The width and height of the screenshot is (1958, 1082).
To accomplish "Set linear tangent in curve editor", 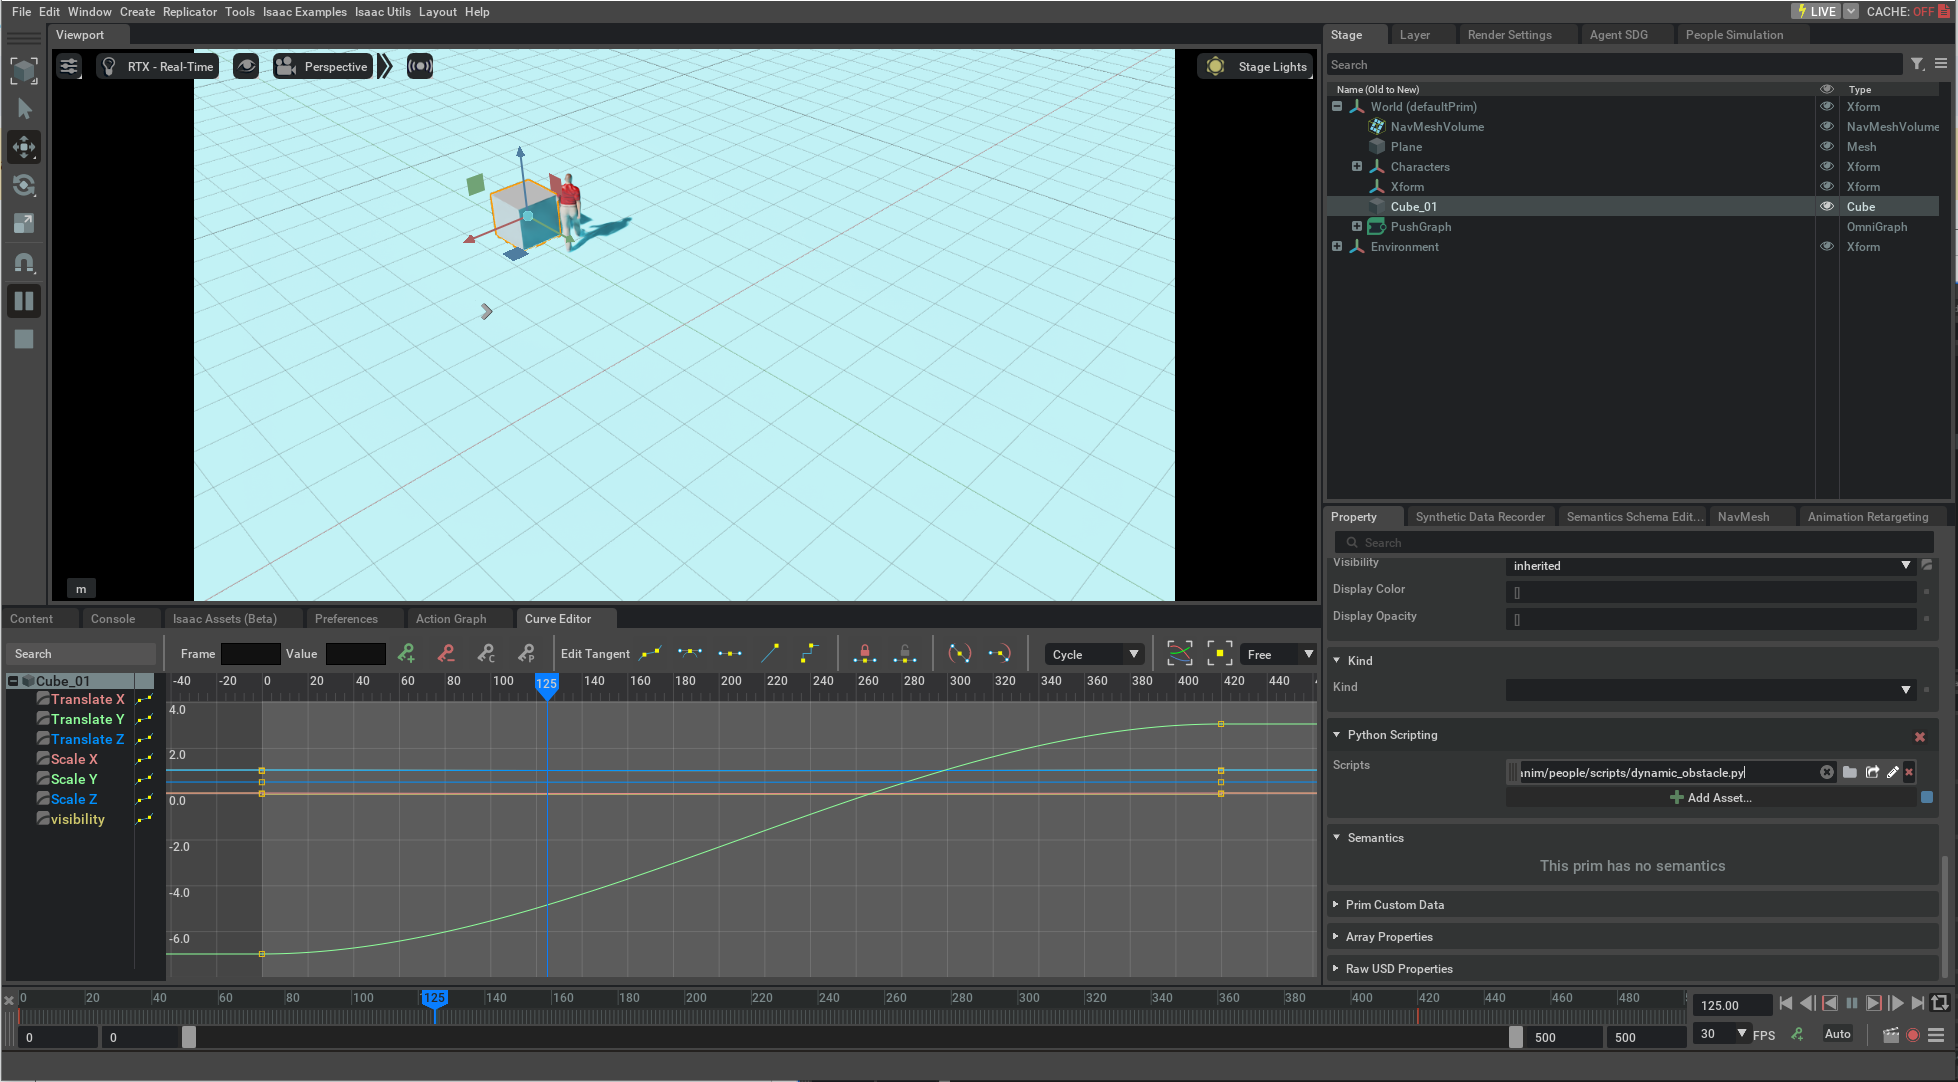I will tap(770, 654).
